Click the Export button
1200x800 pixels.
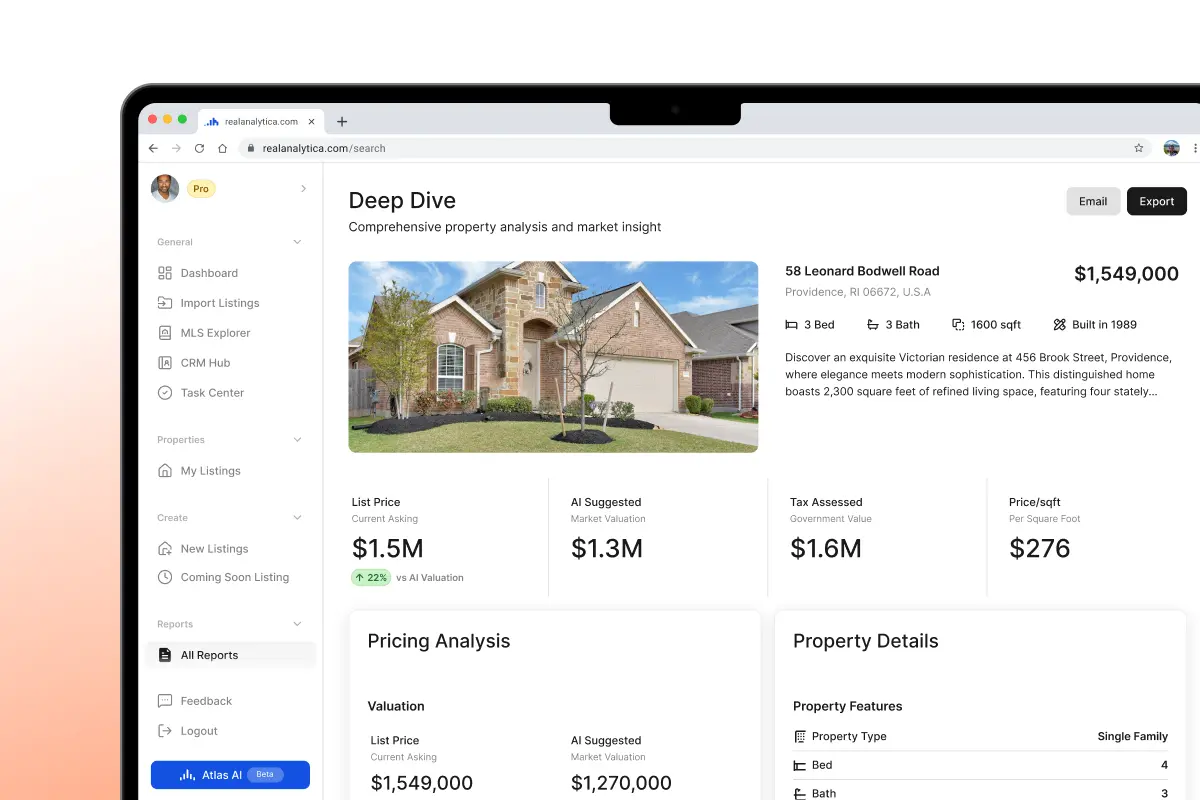1156,201
